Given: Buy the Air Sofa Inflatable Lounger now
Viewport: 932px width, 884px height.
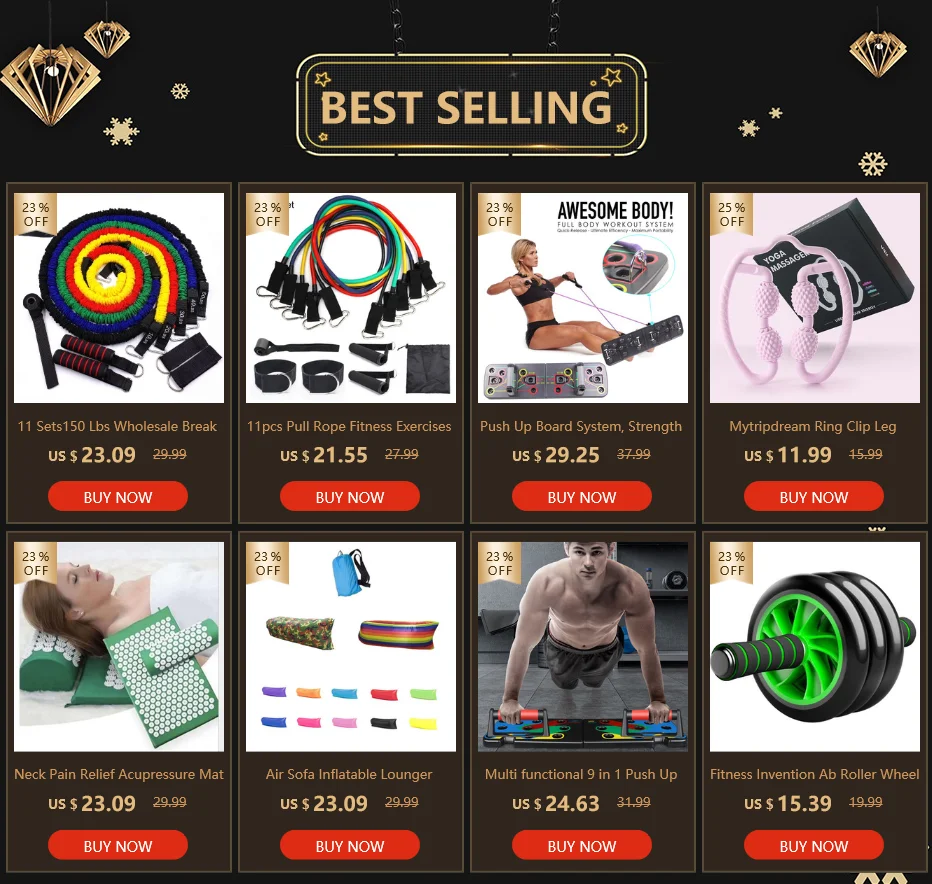Looking at the screenshot, I should tap(350, 845).
